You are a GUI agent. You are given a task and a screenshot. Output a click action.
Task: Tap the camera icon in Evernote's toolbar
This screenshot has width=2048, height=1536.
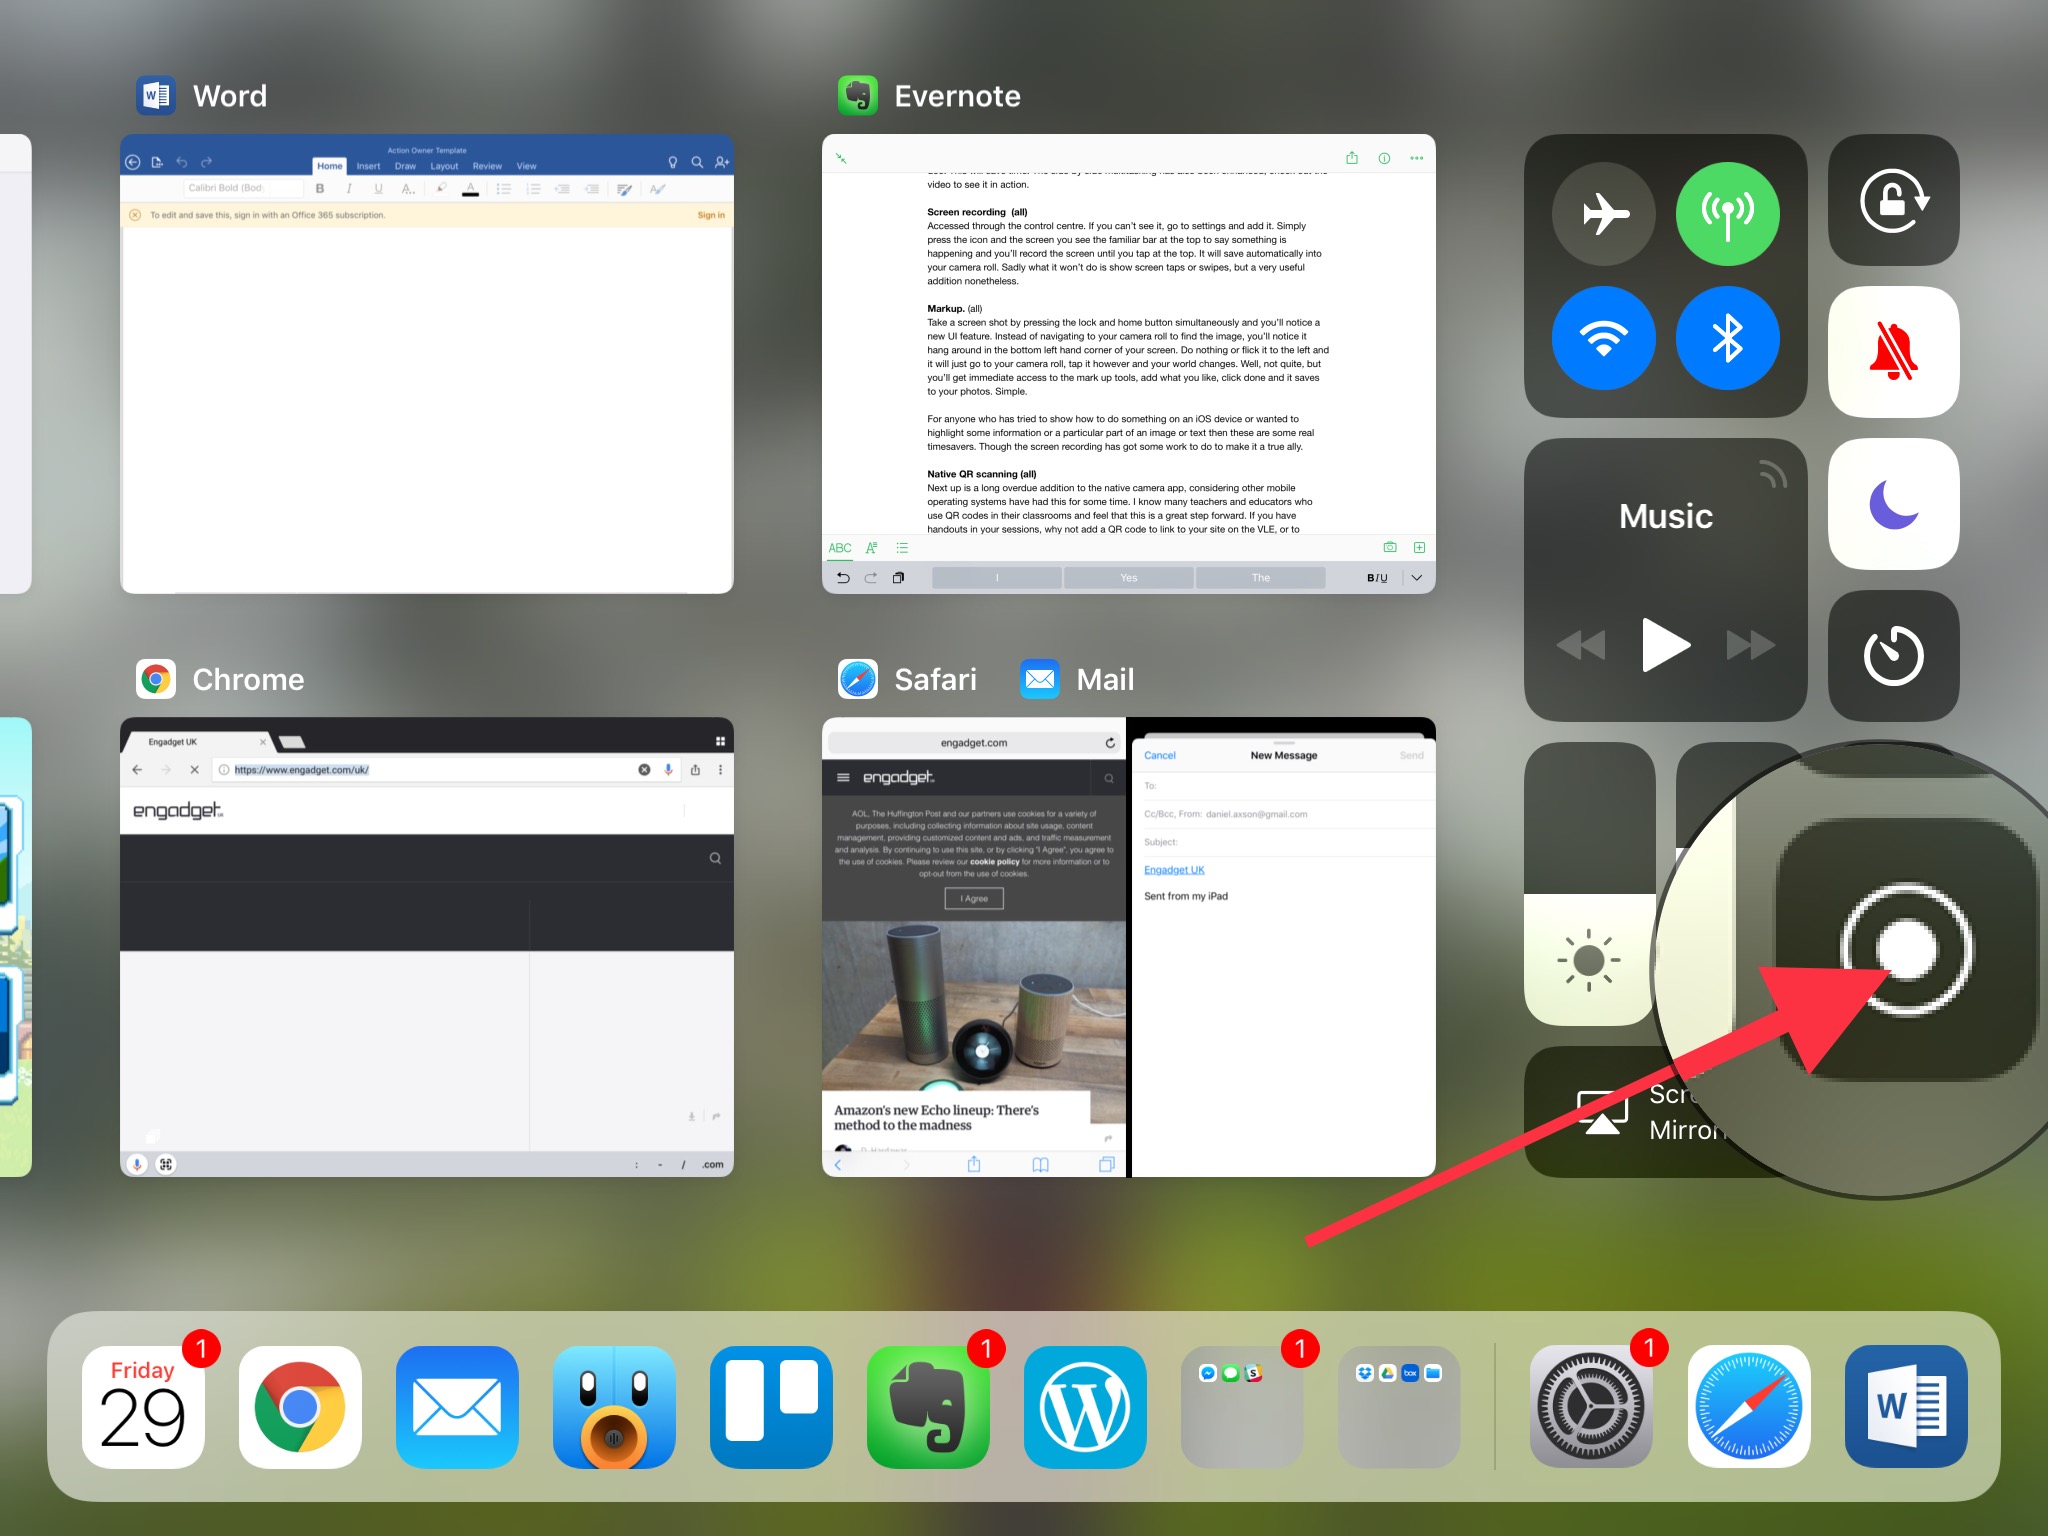1391,548
